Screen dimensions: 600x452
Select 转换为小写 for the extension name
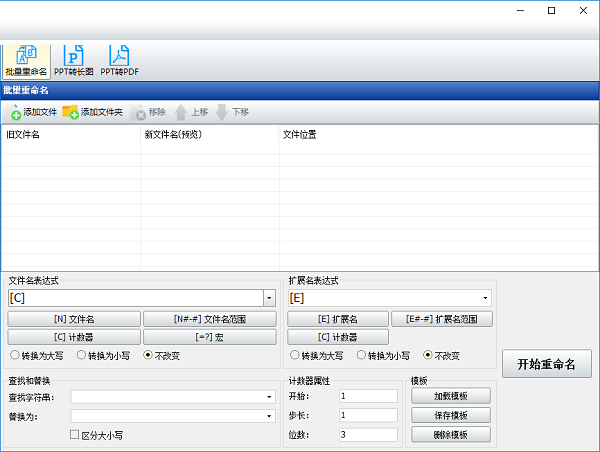(362, 355)
